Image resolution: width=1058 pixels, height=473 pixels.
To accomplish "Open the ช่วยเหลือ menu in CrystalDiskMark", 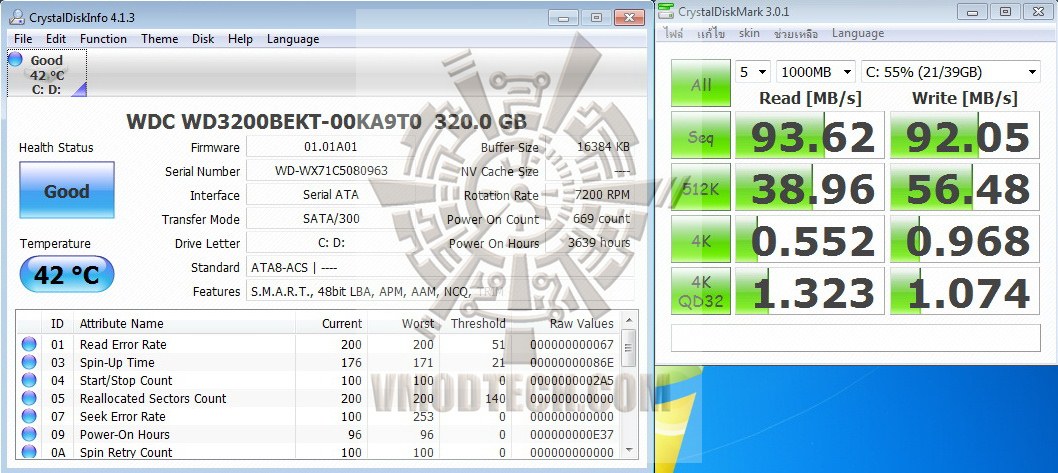I will pyautogui.click(x=796, y=32).
